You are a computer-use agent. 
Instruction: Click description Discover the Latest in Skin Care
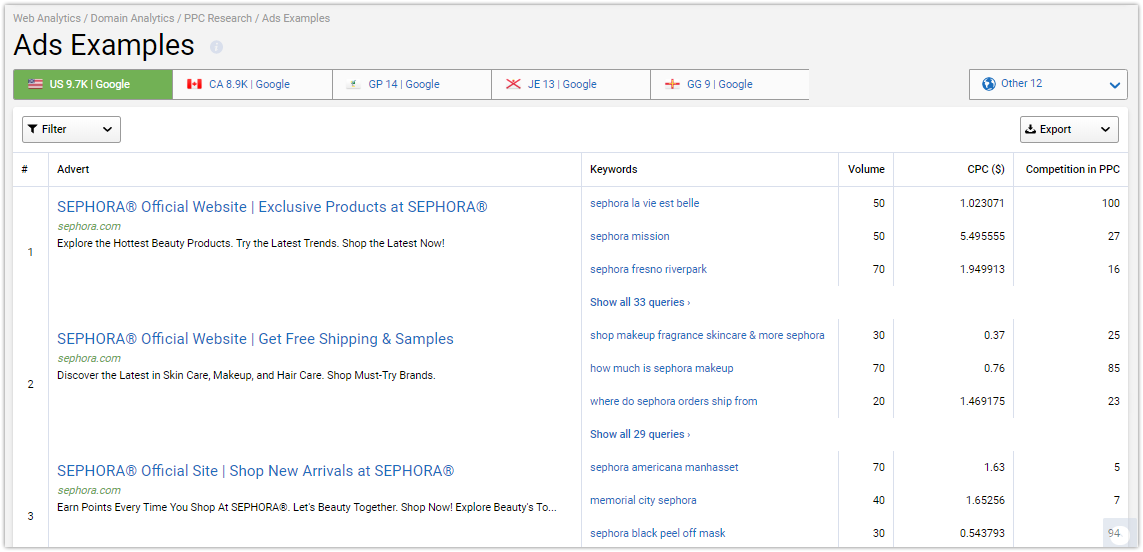click(x=246, y=376)
